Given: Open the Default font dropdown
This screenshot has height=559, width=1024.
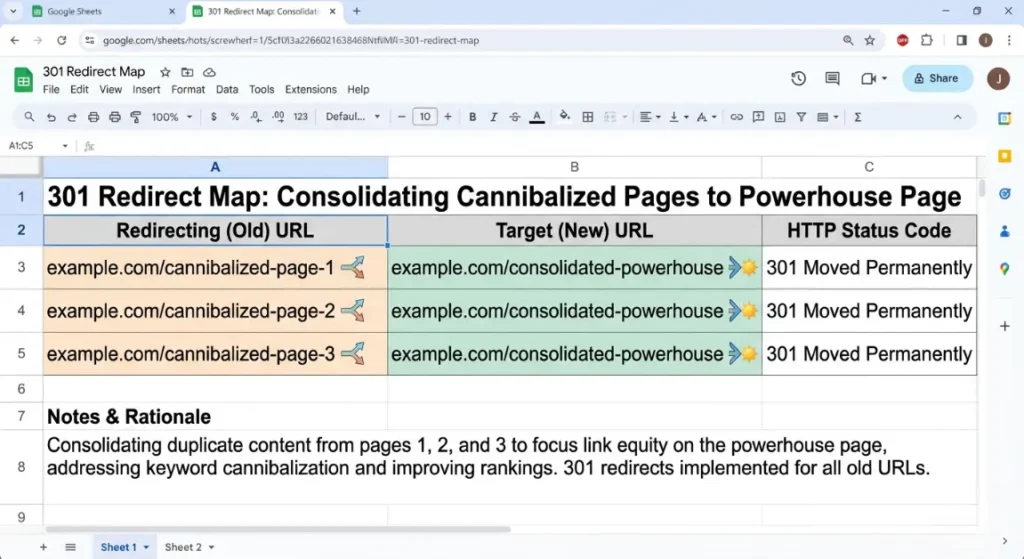Looking at the screenshot, I should (353, 117).
